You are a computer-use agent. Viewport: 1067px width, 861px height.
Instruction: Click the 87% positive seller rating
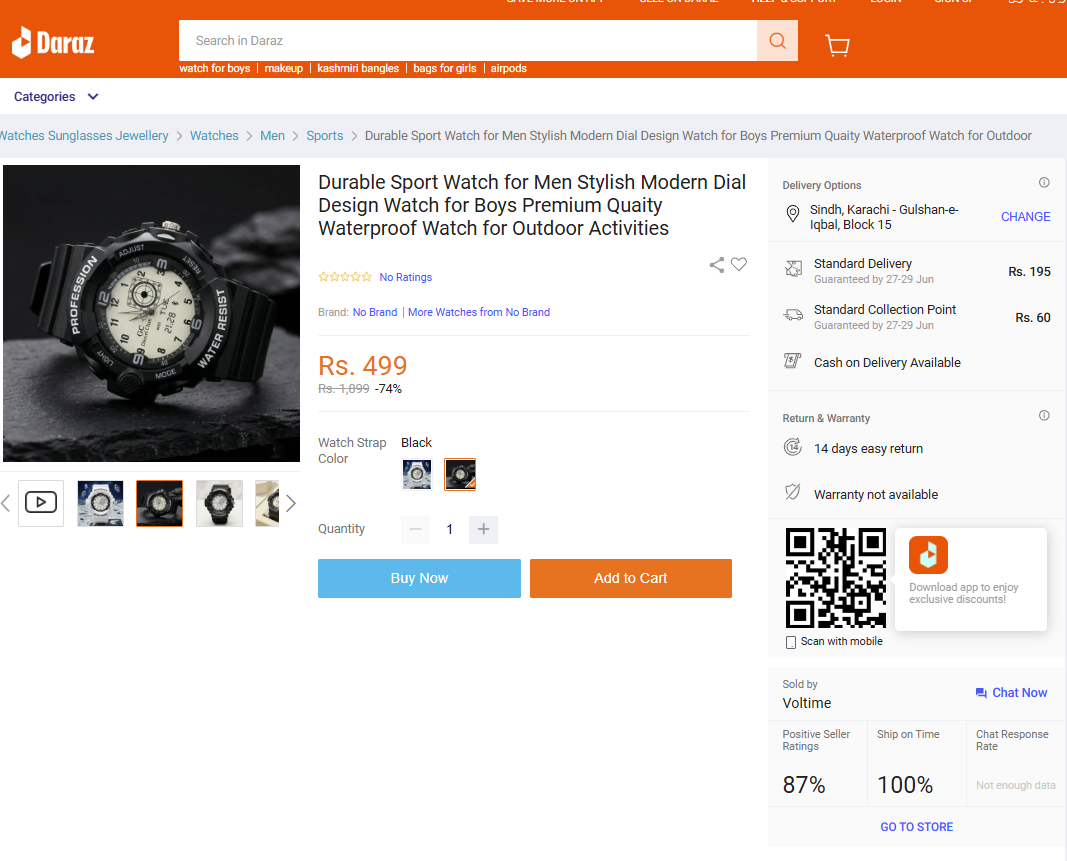(804, 785)
